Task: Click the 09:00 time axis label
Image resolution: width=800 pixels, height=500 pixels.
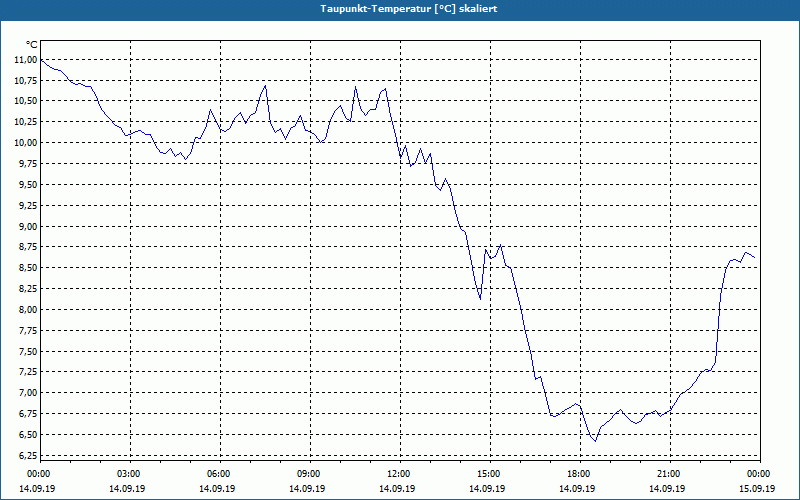Action: tap(310, 474)
